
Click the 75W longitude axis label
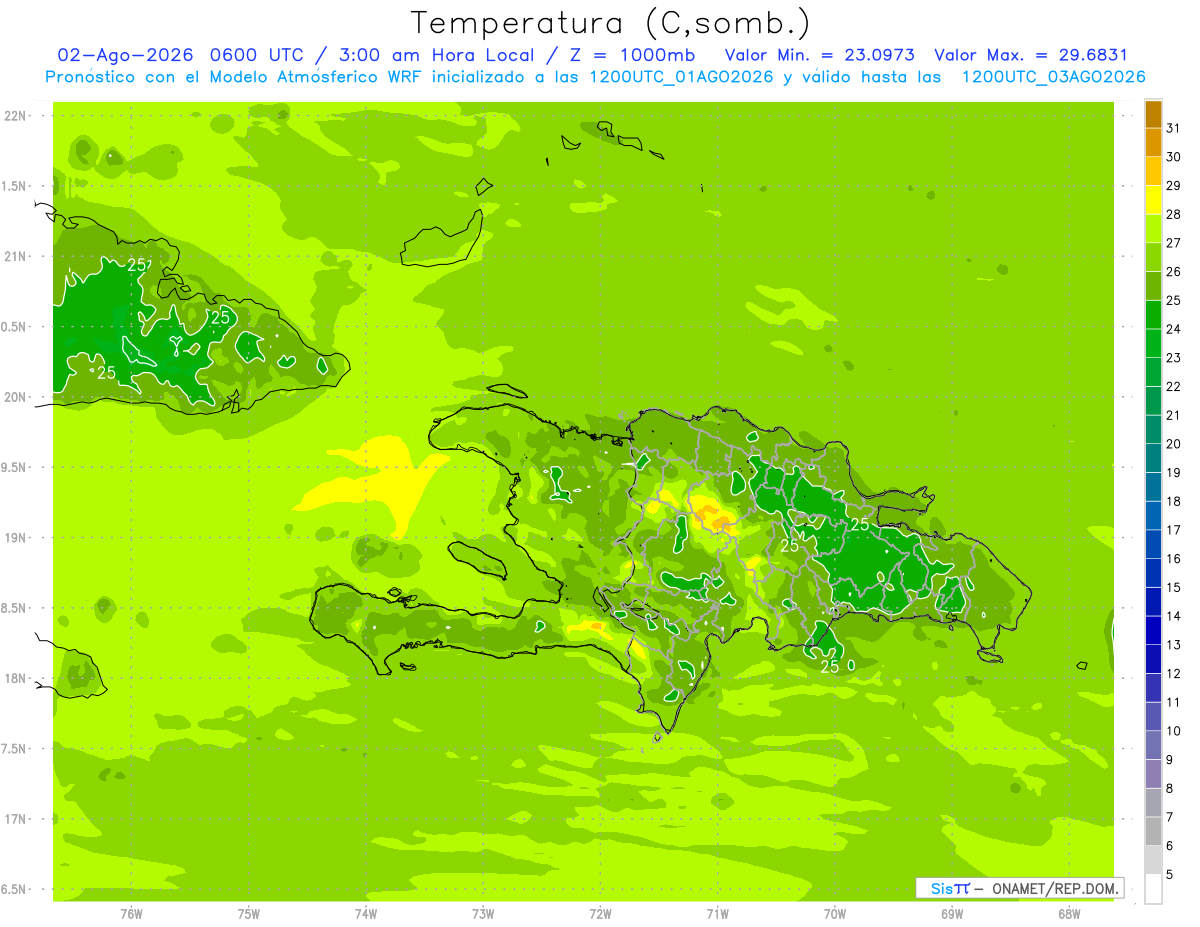point(249,913)
